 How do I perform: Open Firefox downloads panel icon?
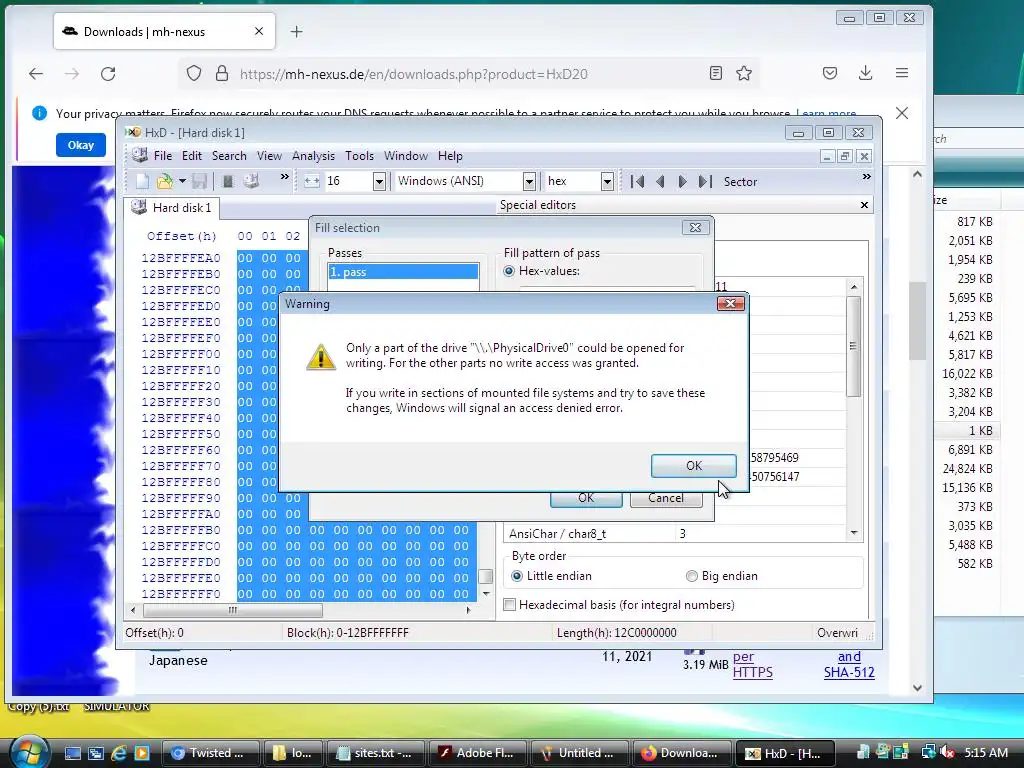[865, 73]
